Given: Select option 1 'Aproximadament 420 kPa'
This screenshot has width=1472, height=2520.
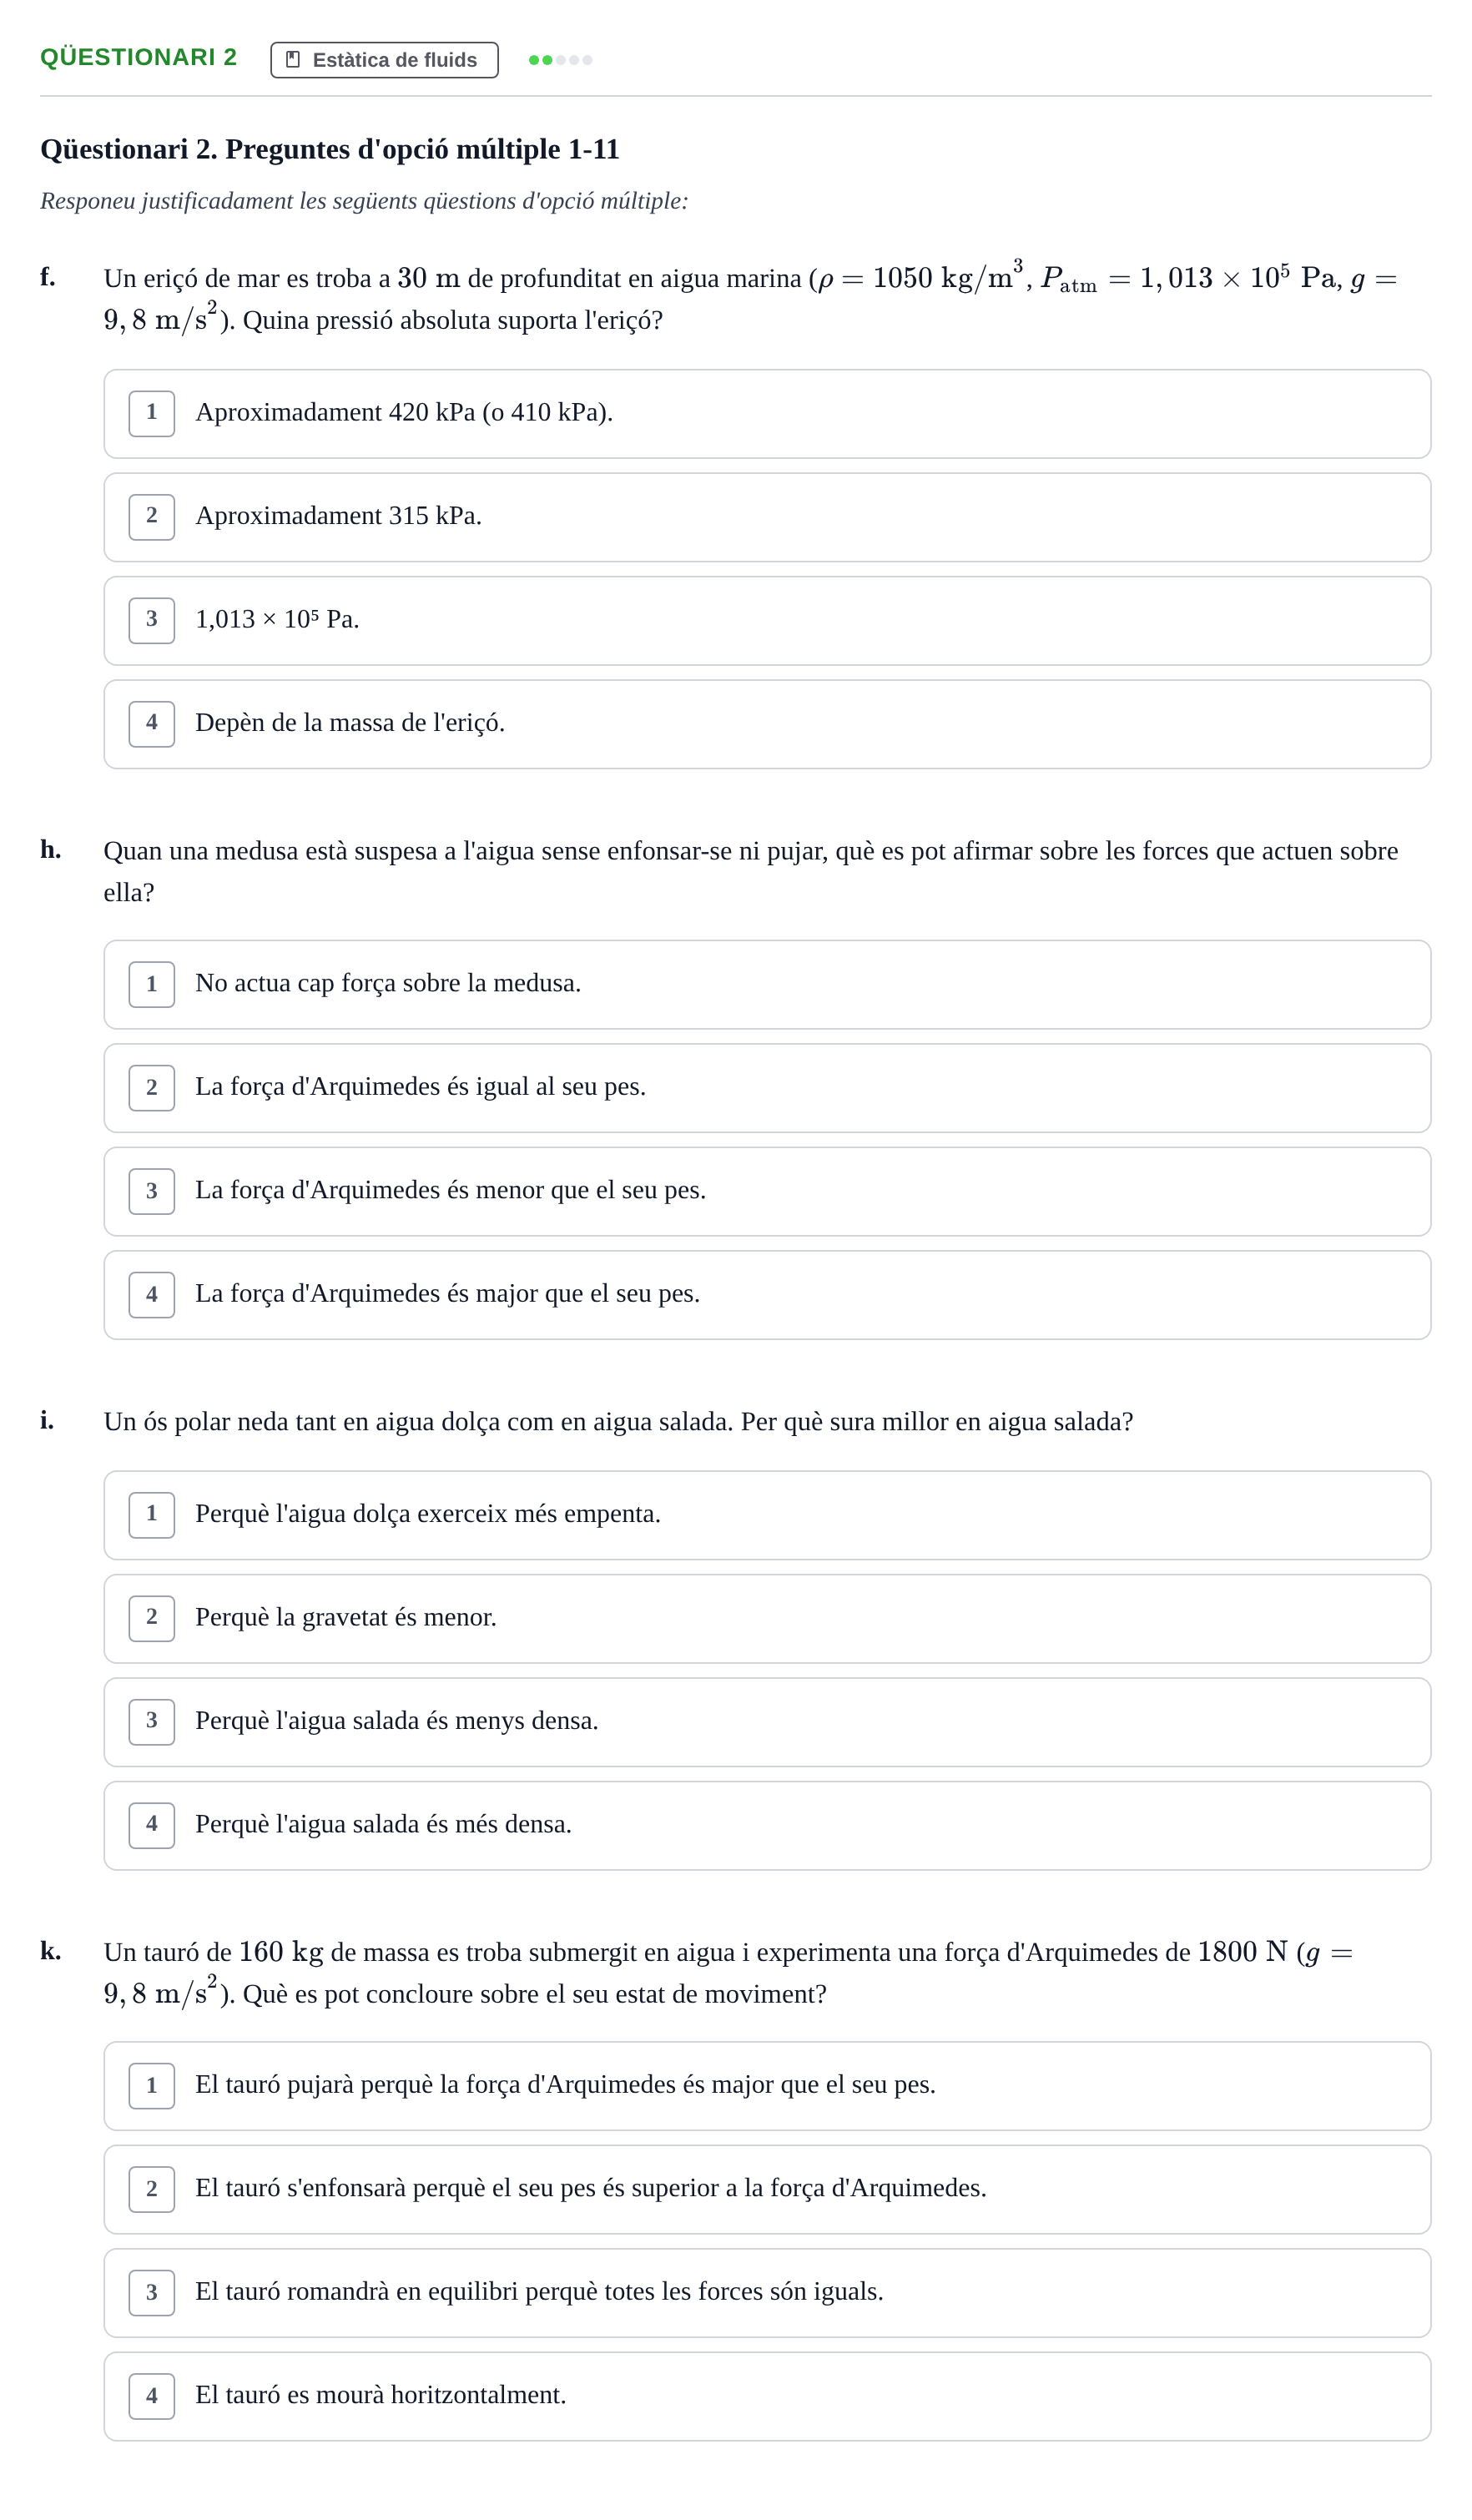Looking at the screenshot, I should [767, 414].
